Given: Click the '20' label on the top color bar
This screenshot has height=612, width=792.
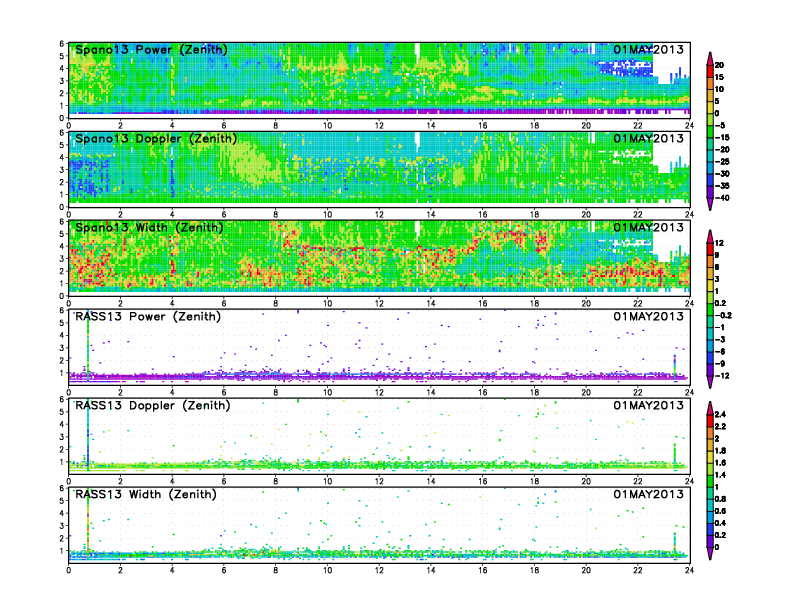Looking at the screenshot, I should click(x=719, y=65).
